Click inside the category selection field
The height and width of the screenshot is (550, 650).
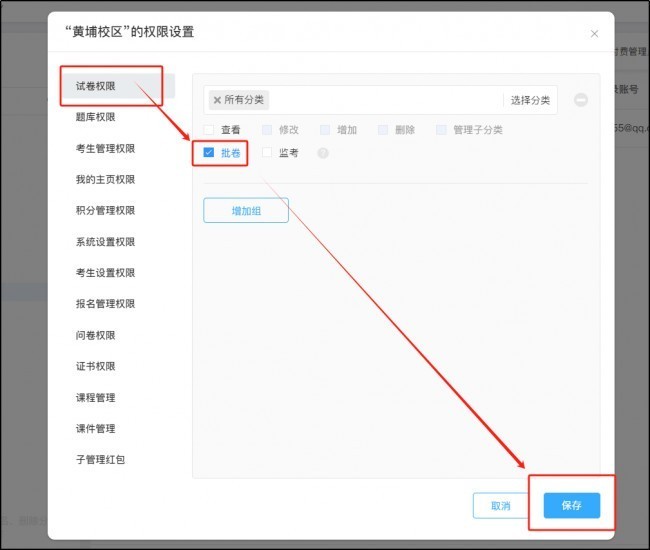[x=380, y=100]
